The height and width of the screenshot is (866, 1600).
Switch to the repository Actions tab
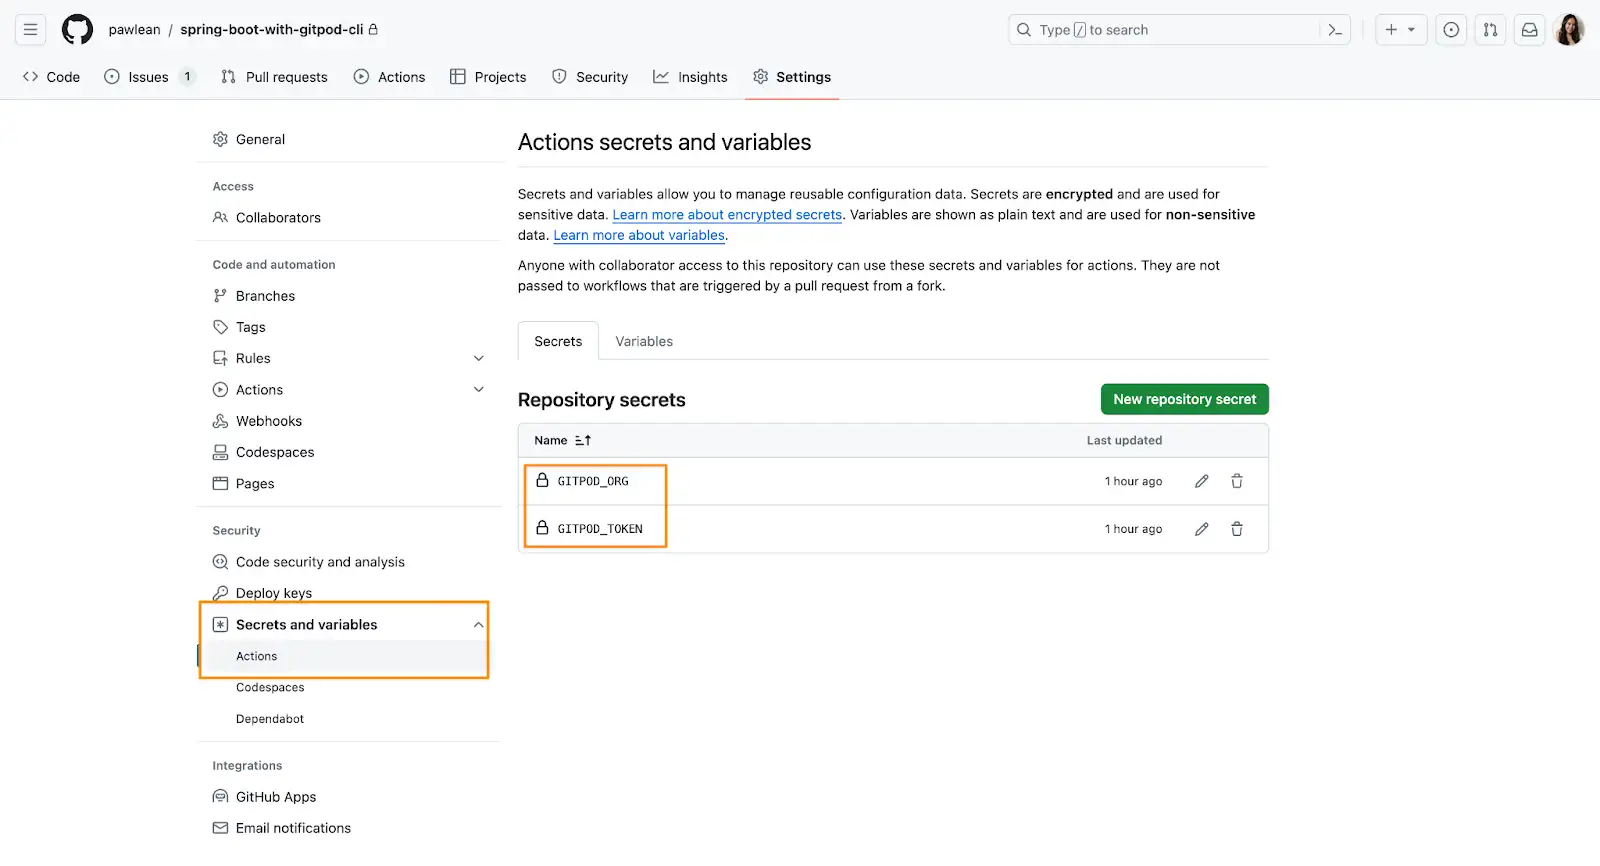click(389, 77)
